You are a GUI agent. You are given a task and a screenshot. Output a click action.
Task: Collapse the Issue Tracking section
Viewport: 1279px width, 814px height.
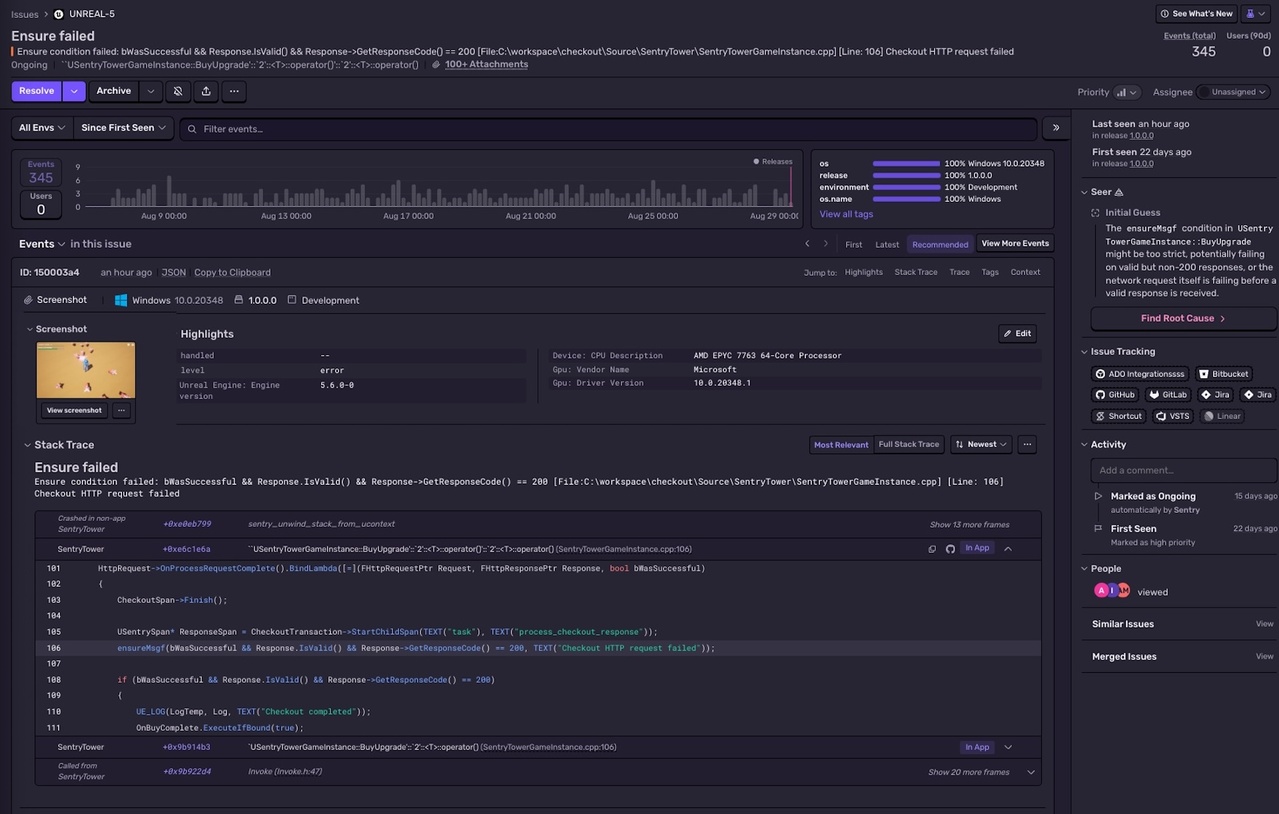(x=1084, y=352)
